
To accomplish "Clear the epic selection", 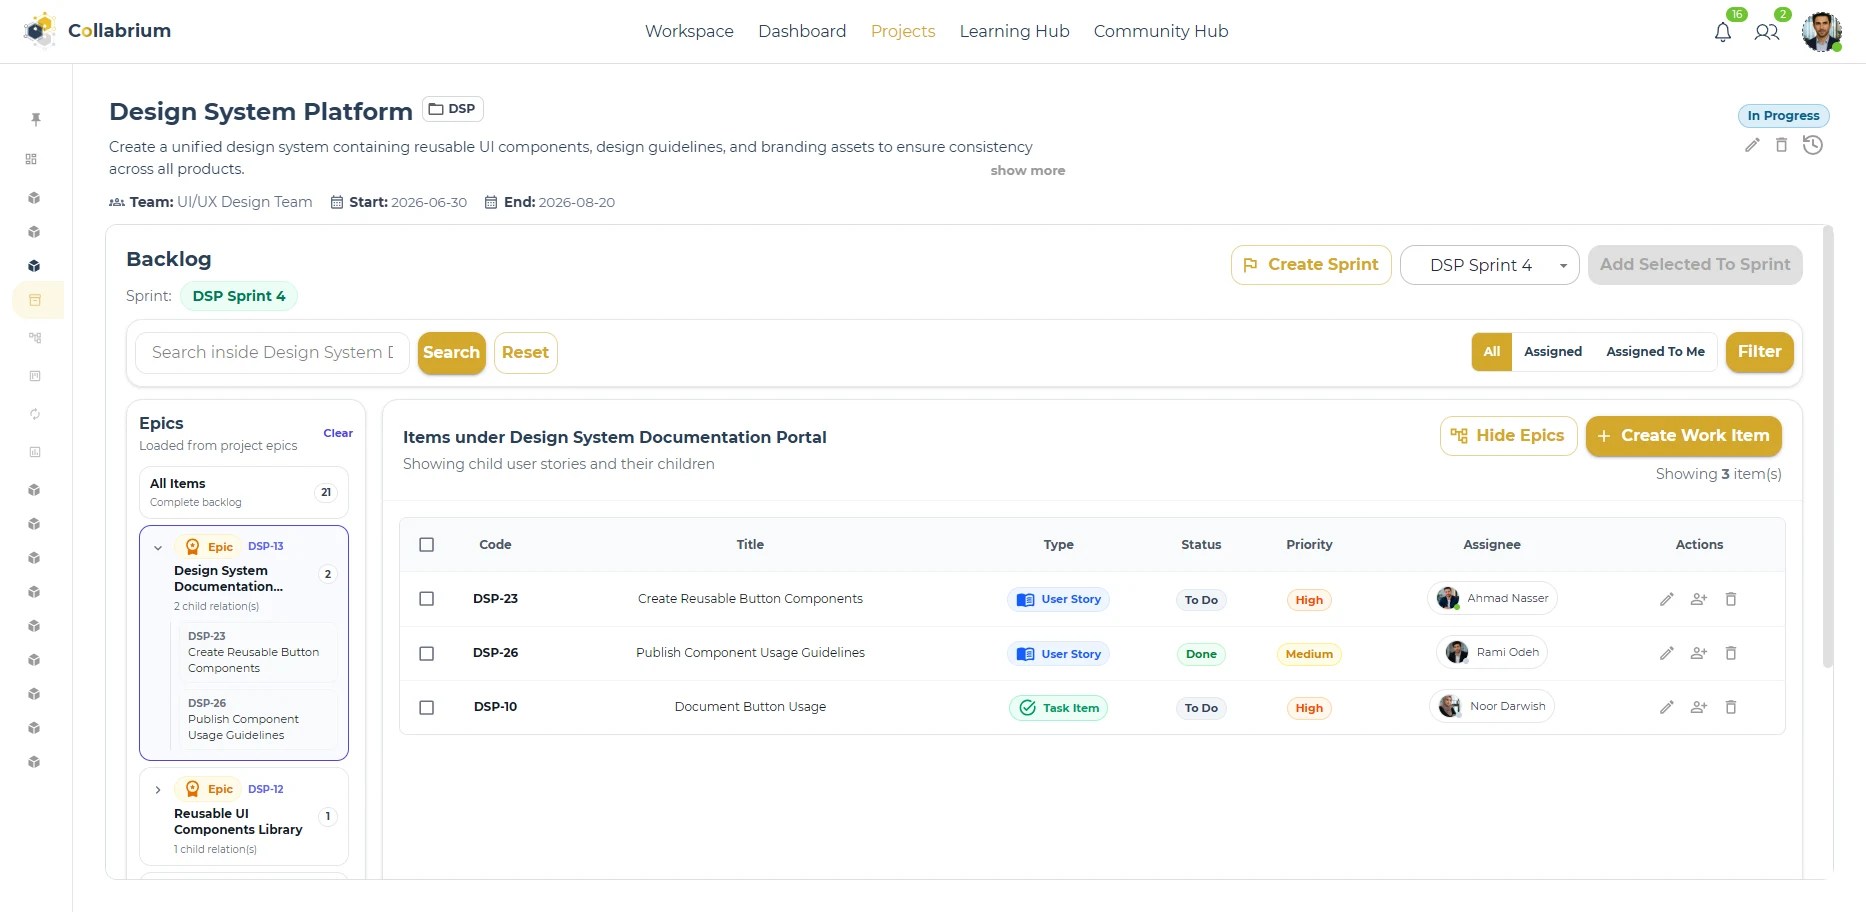I will click(338, 433).
